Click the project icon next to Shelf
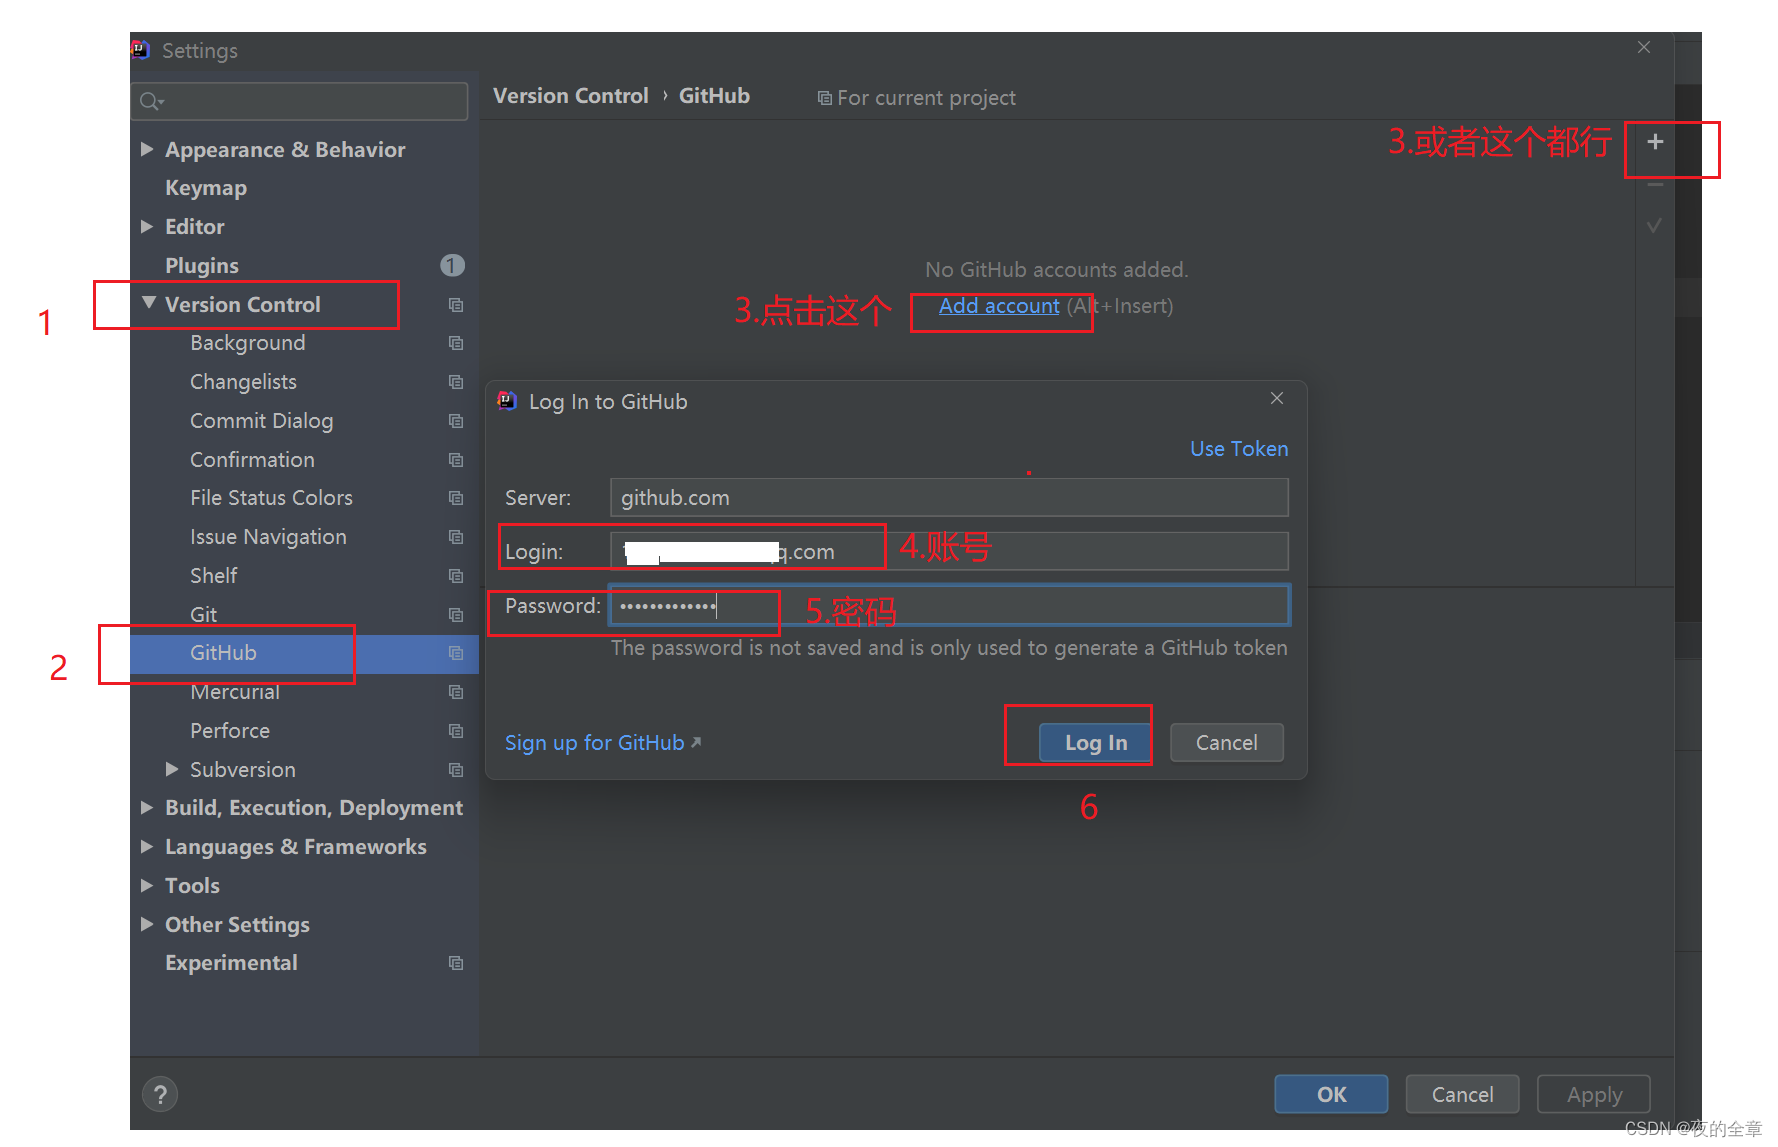The width and height of the screenshot is (1778, 1147). pos(456,576)
